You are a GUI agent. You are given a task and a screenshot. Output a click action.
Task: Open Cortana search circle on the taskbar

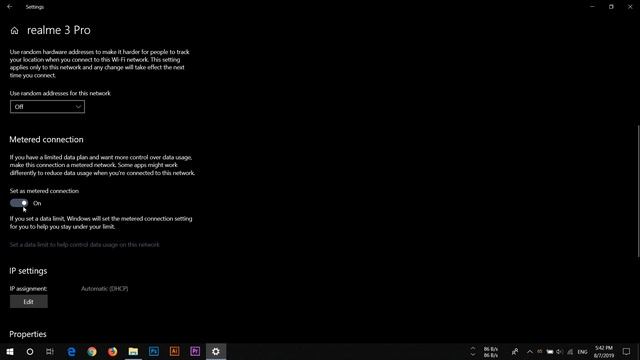[x=30, y=351]
